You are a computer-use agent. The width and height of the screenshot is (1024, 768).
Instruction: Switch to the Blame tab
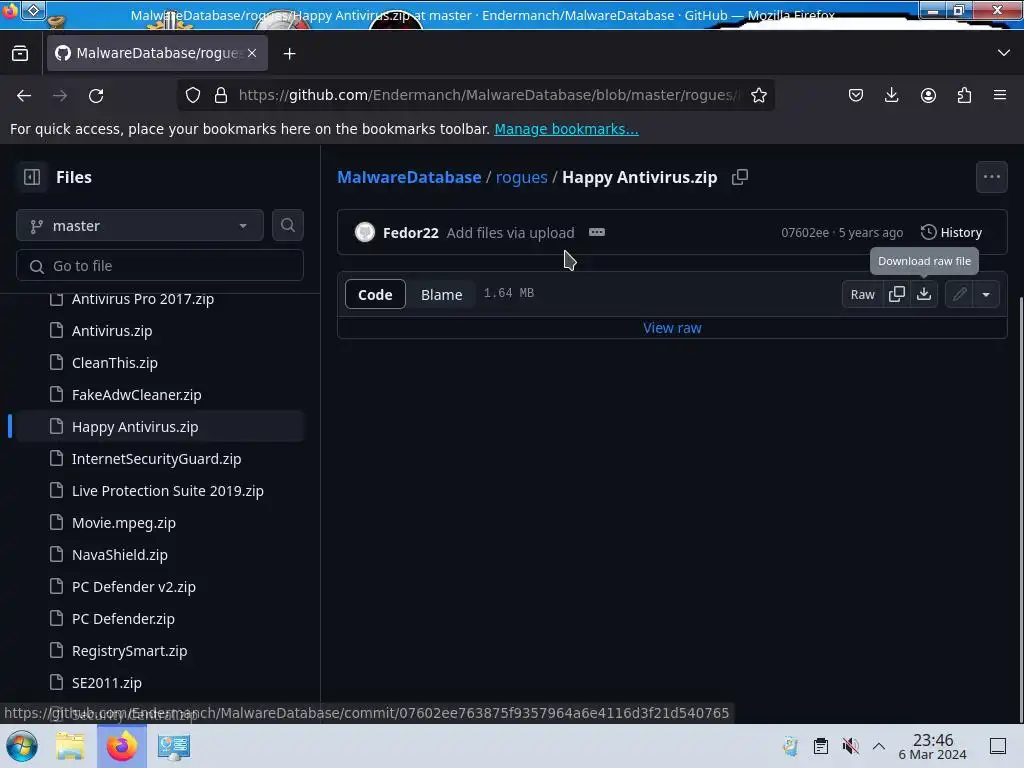[441, 294]
